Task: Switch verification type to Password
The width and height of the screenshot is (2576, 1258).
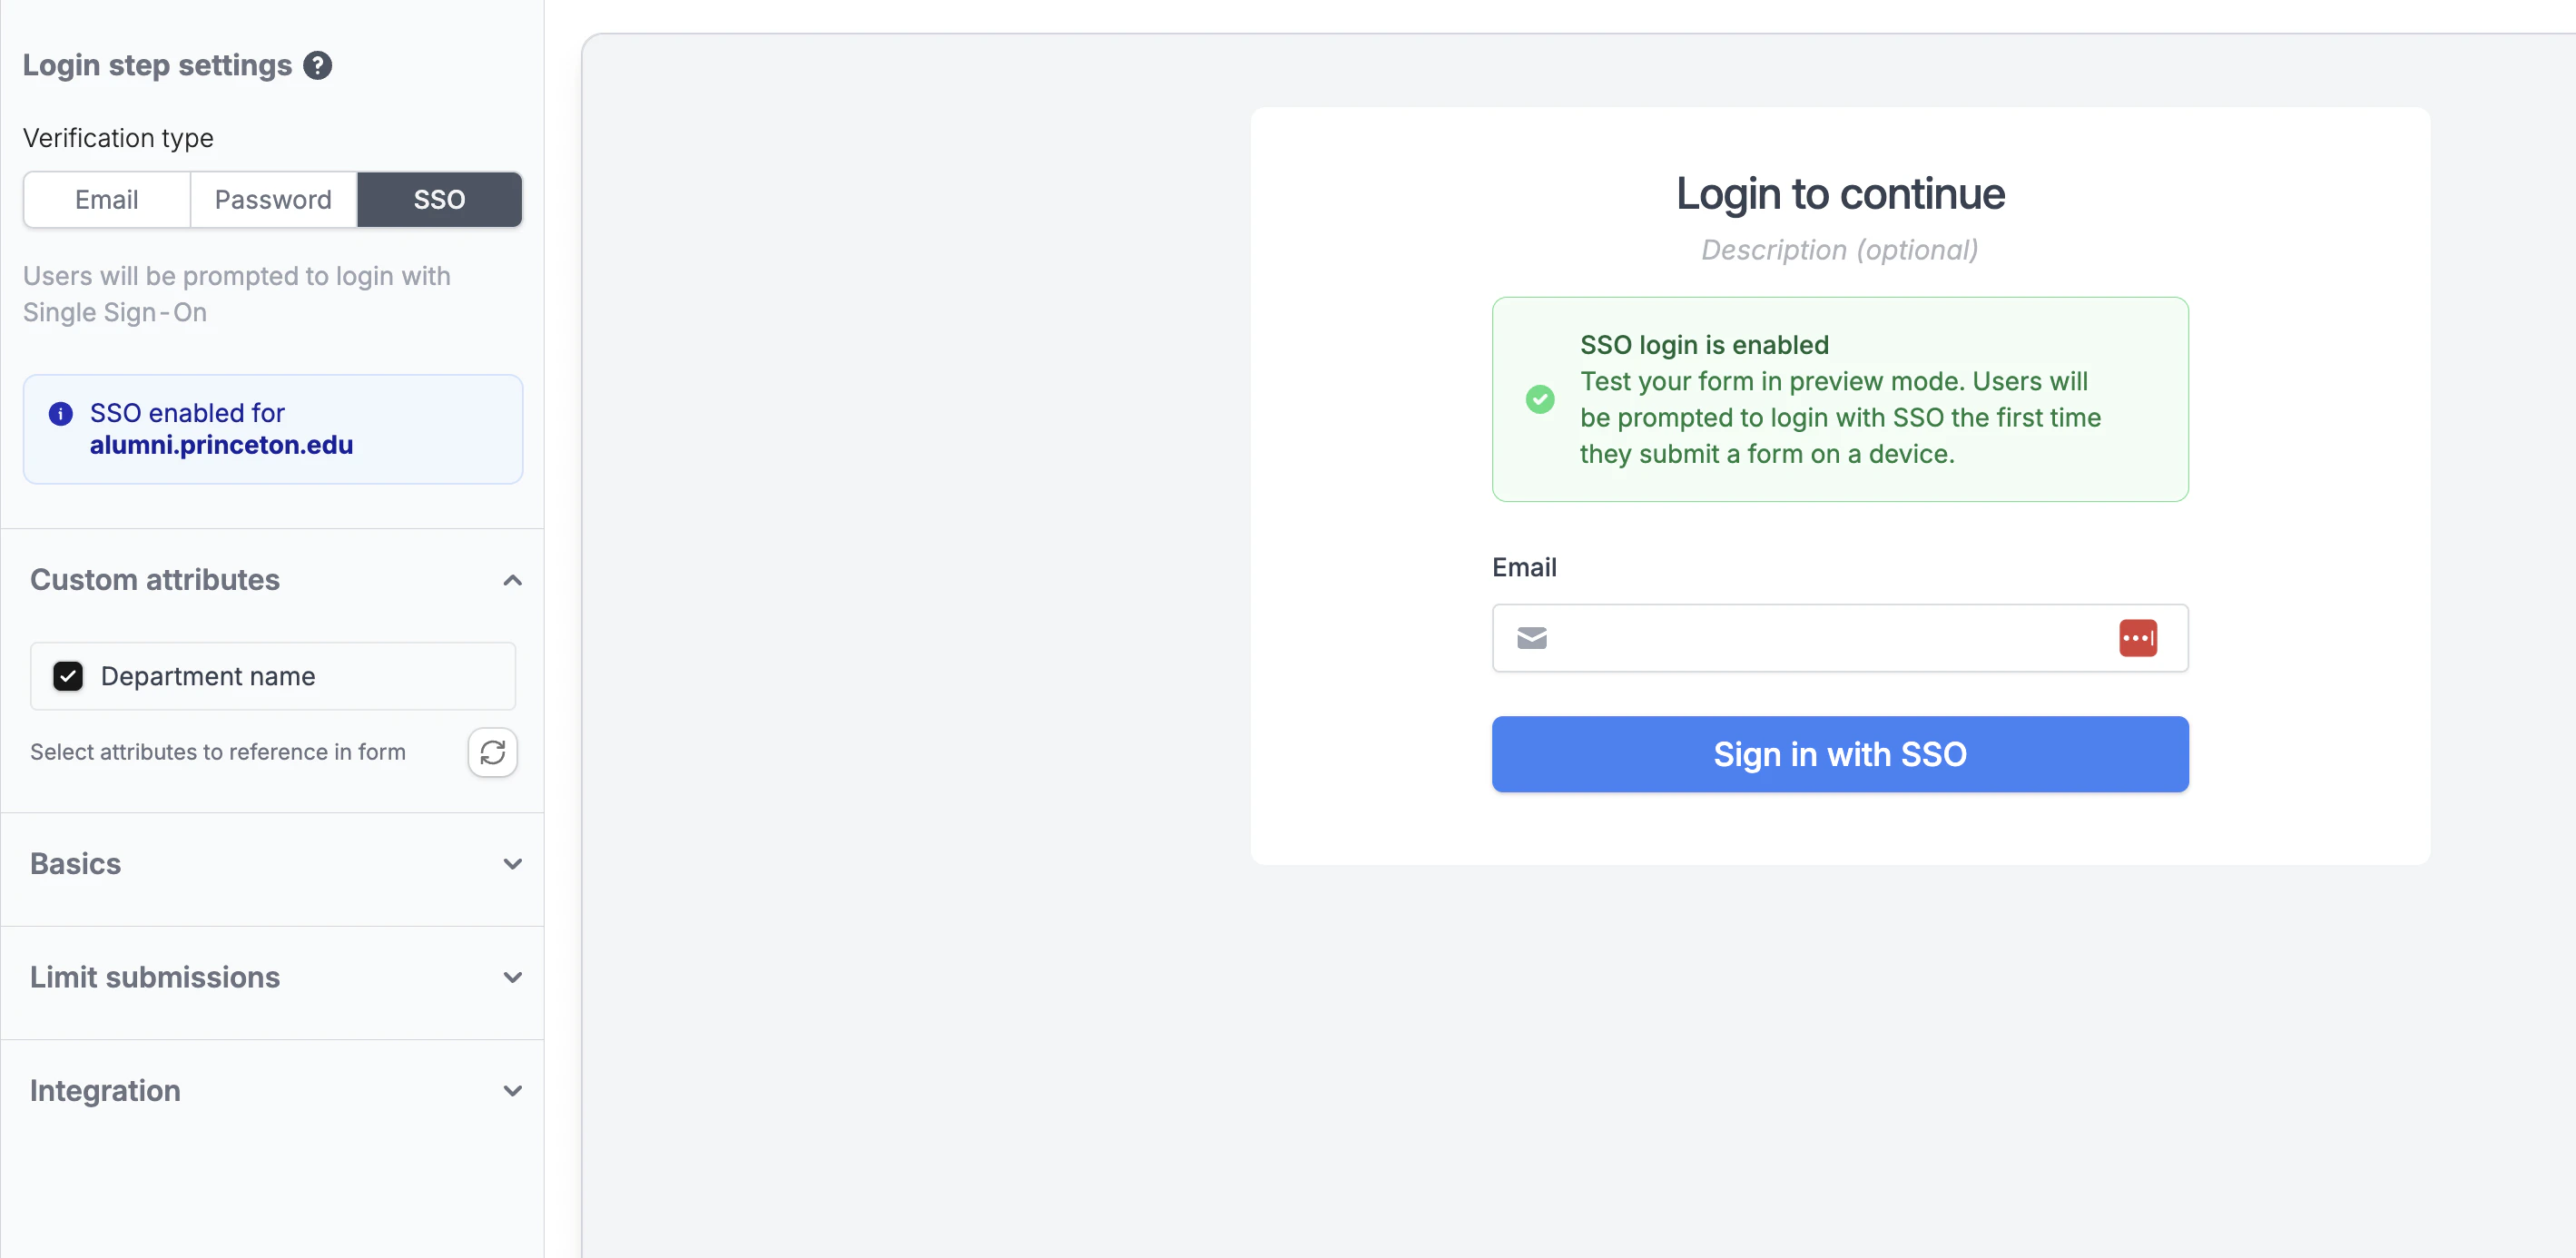Action: (272, 199)
